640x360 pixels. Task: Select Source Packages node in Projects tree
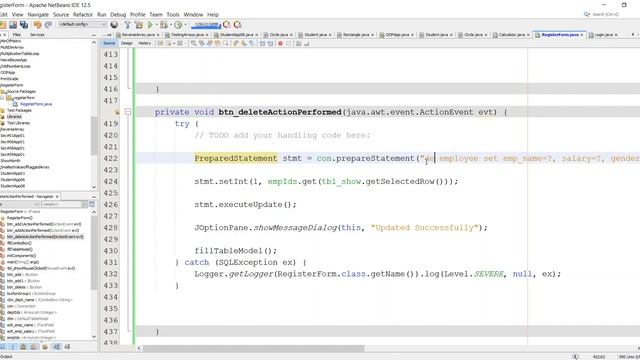click(21, 91)
